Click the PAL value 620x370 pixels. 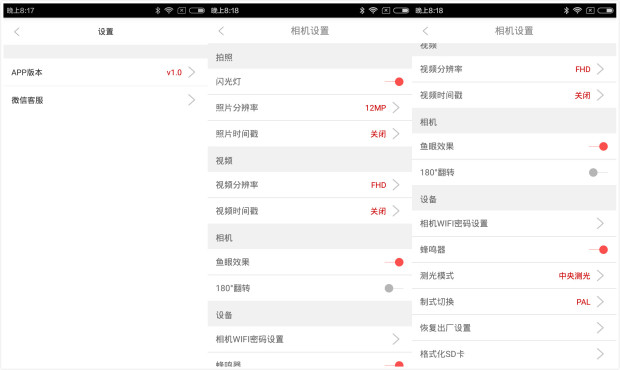click(x=583, y=302)
